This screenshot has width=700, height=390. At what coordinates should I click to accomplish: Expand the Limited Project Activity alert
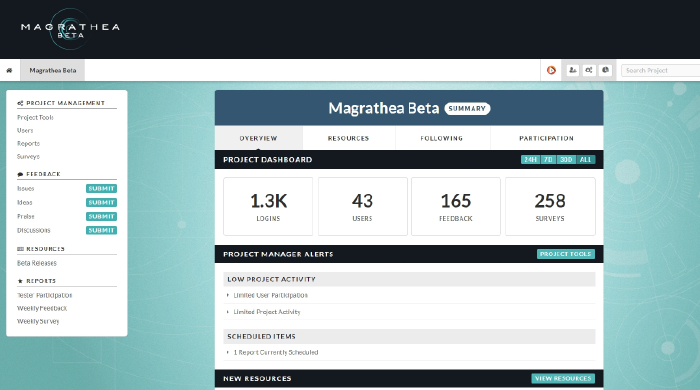267,312
